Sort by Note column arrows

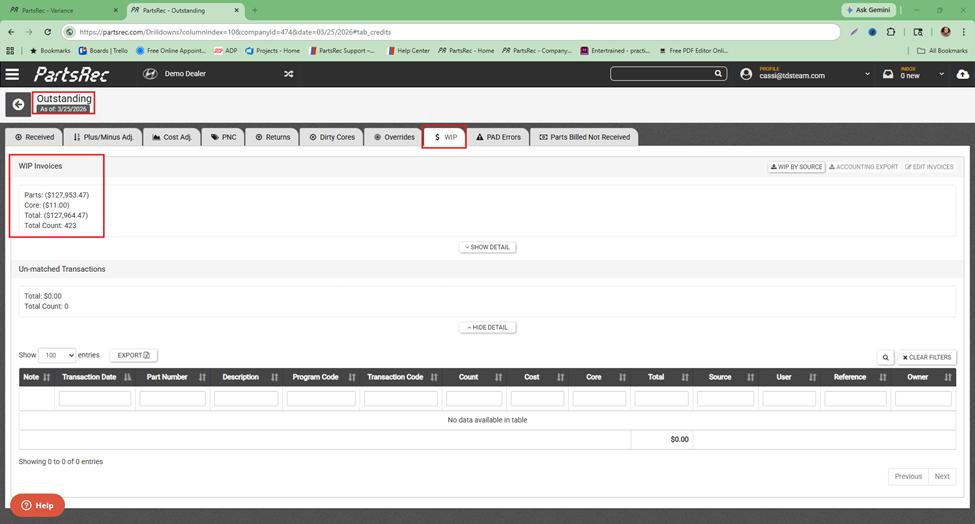click(47, 377)
